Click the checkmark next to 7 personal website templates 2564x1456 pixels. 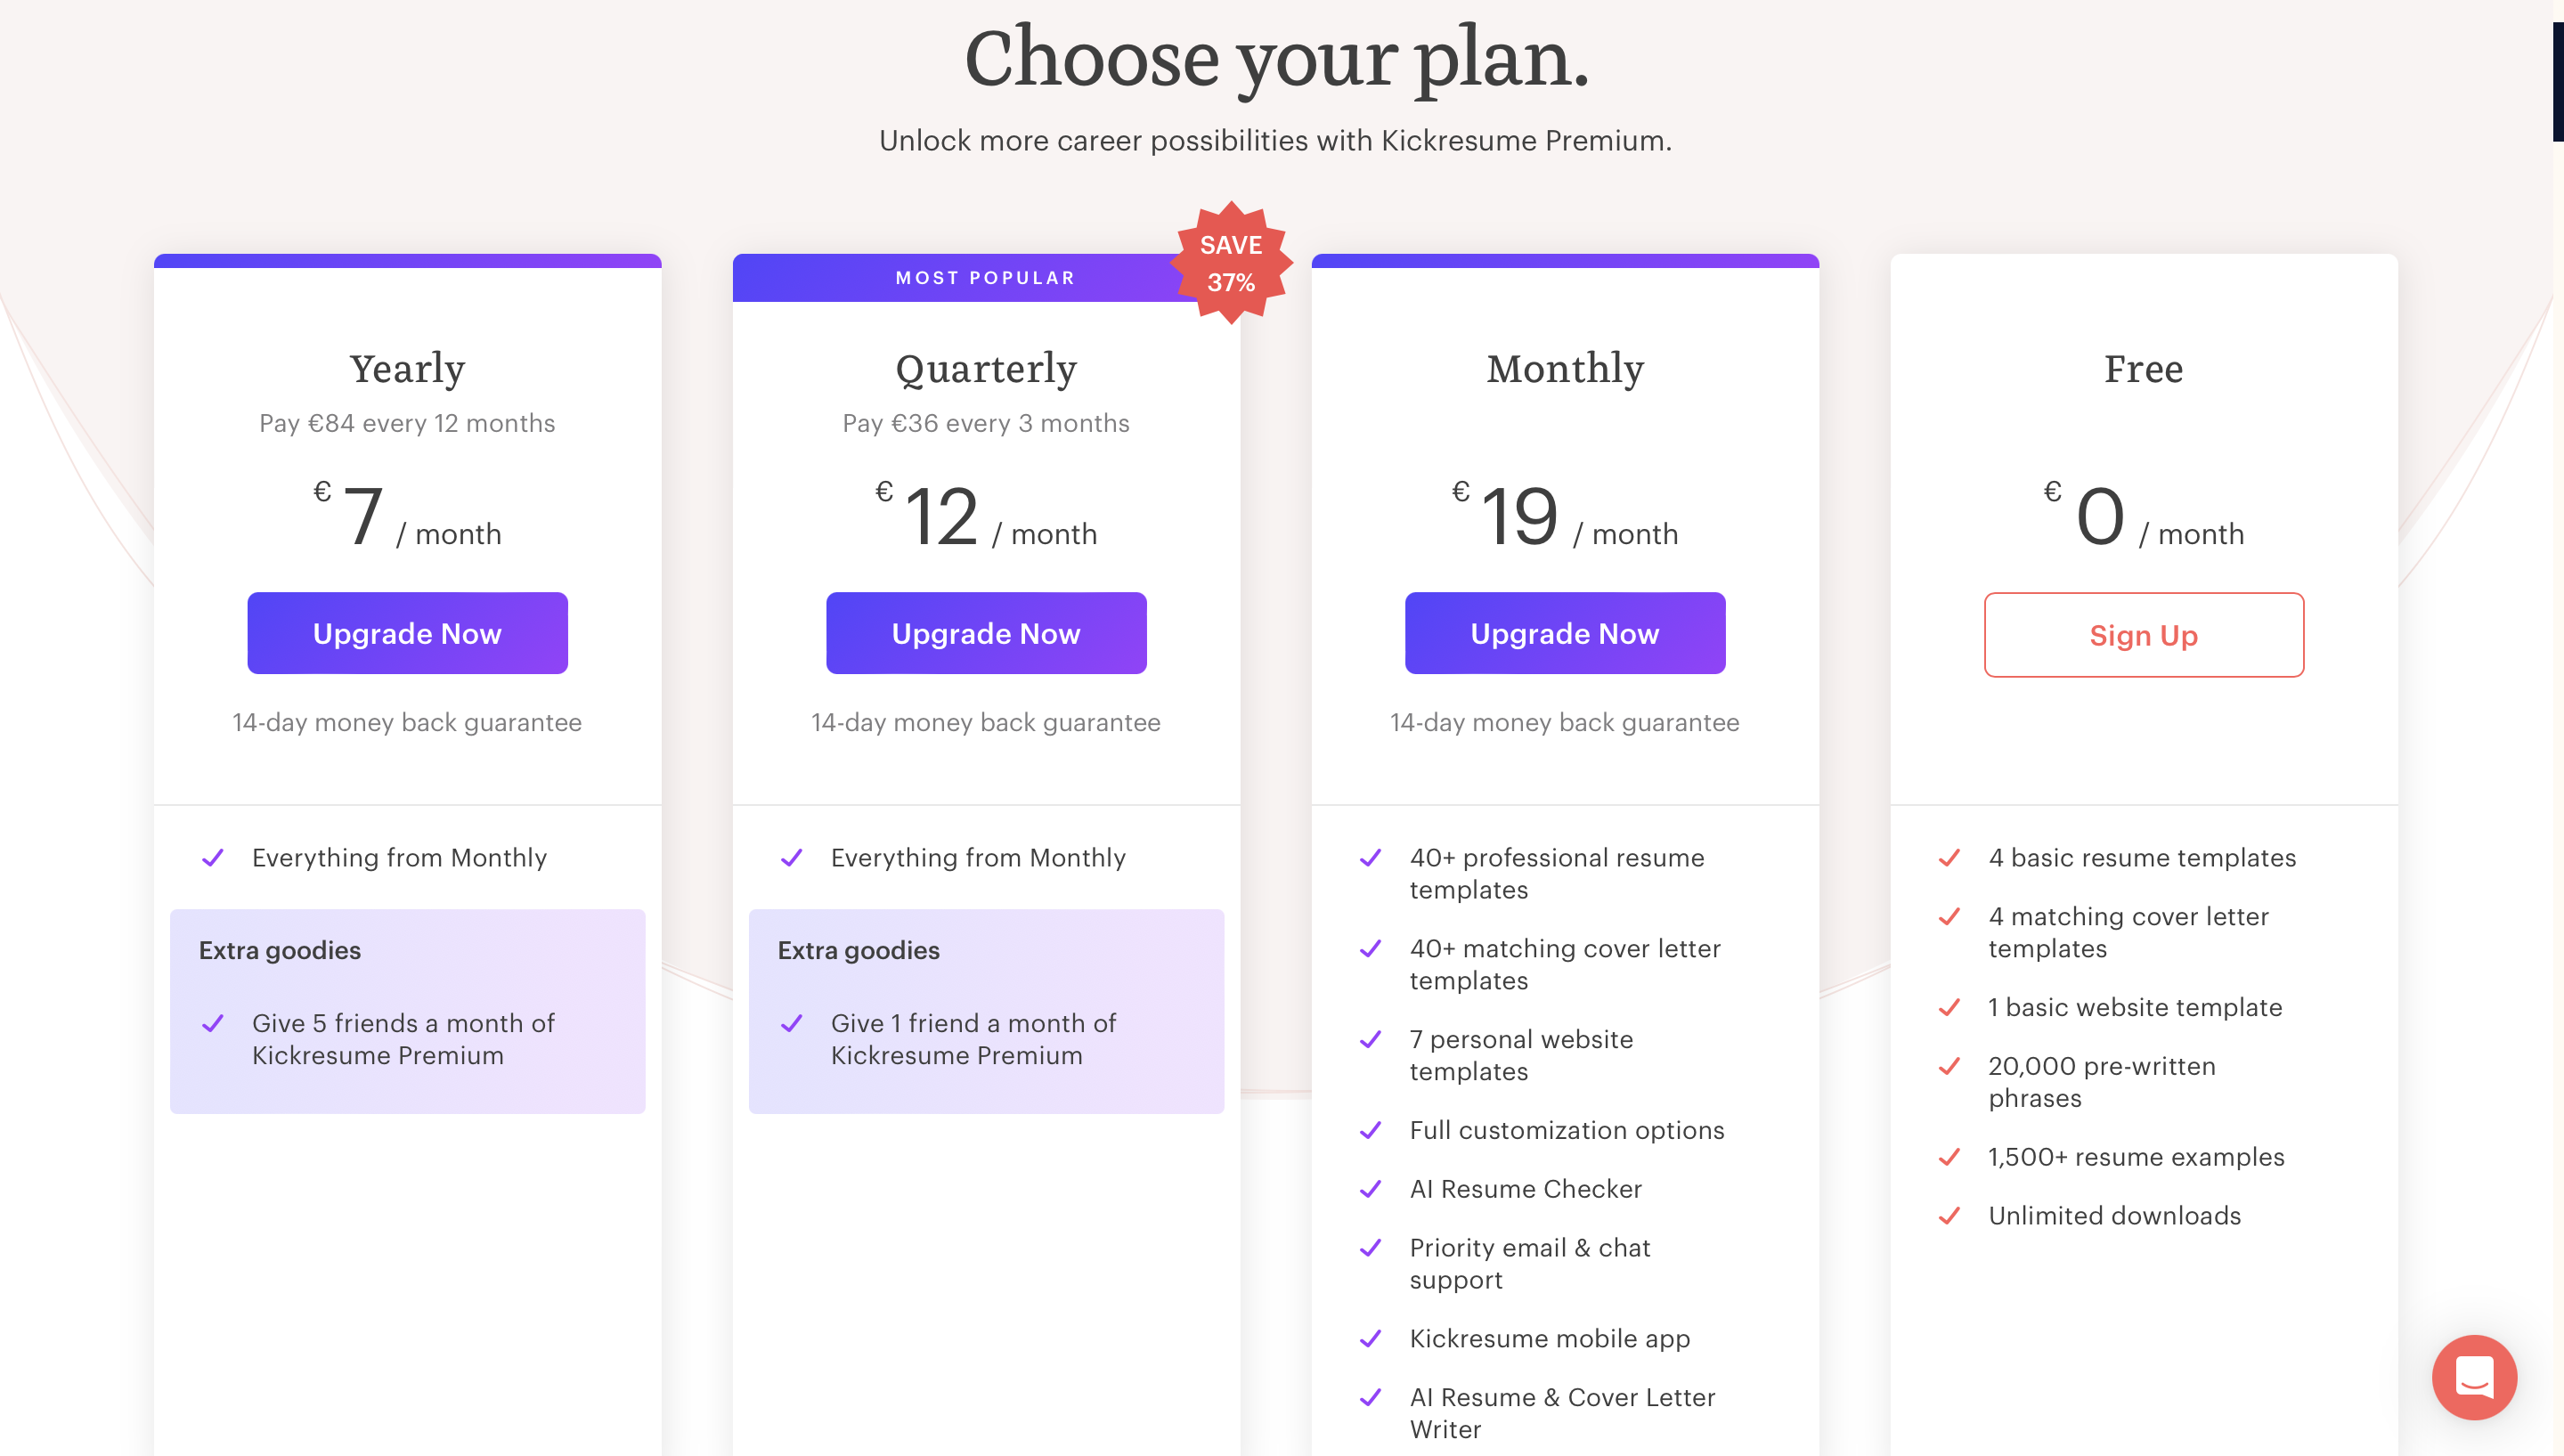[1371, 1040]
